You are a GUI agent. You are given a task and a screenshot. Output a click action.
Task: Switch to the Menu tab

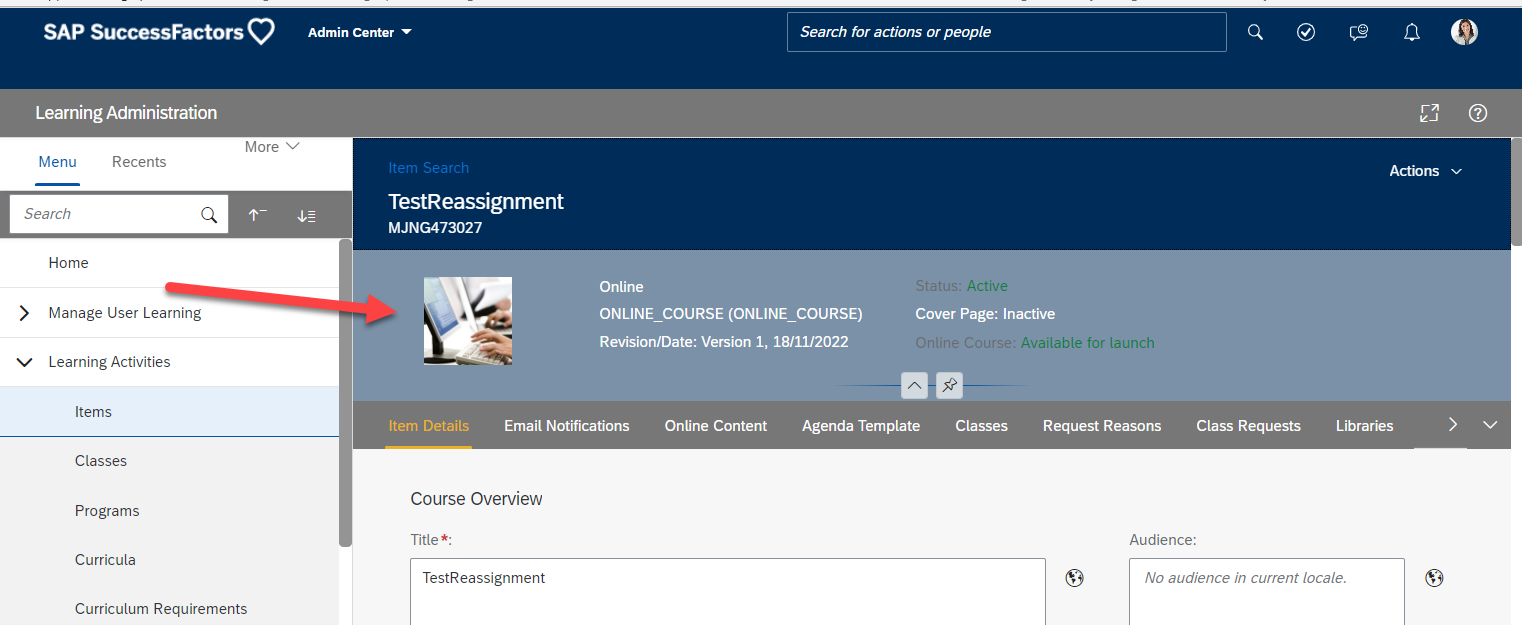point(57,162)
